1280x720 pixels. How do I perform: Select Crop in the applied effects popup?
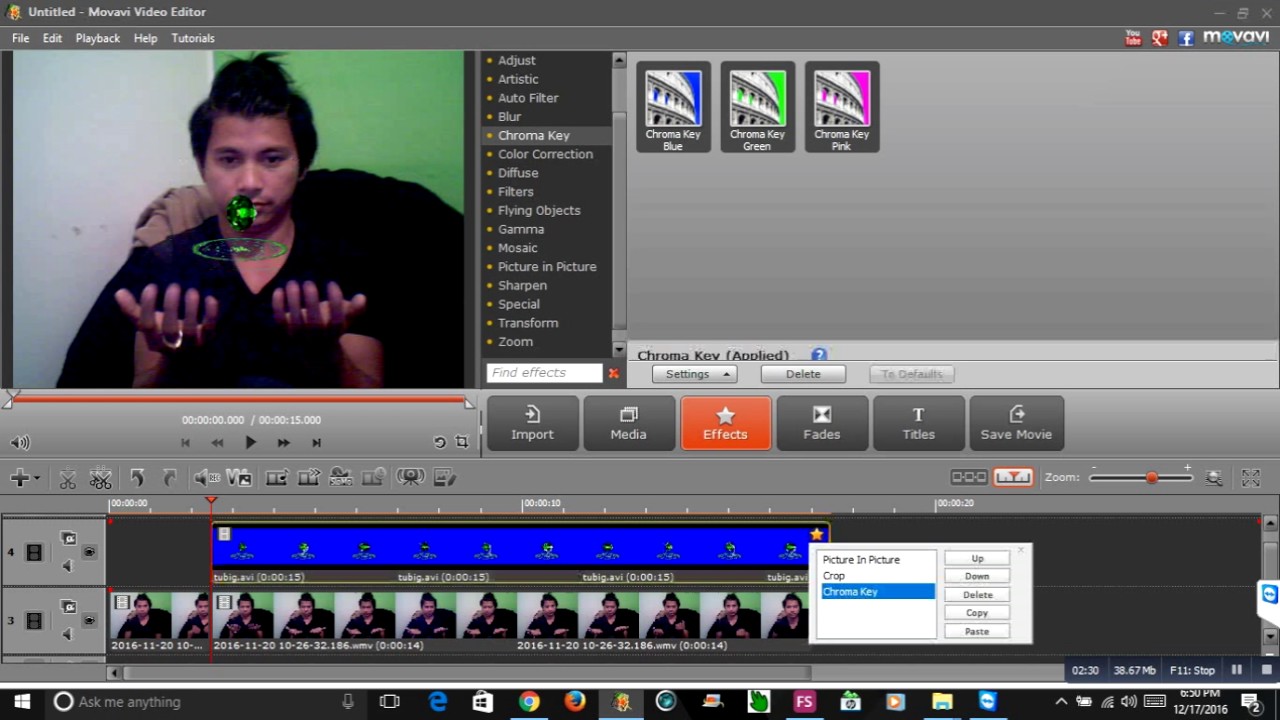tap(877, 576)
